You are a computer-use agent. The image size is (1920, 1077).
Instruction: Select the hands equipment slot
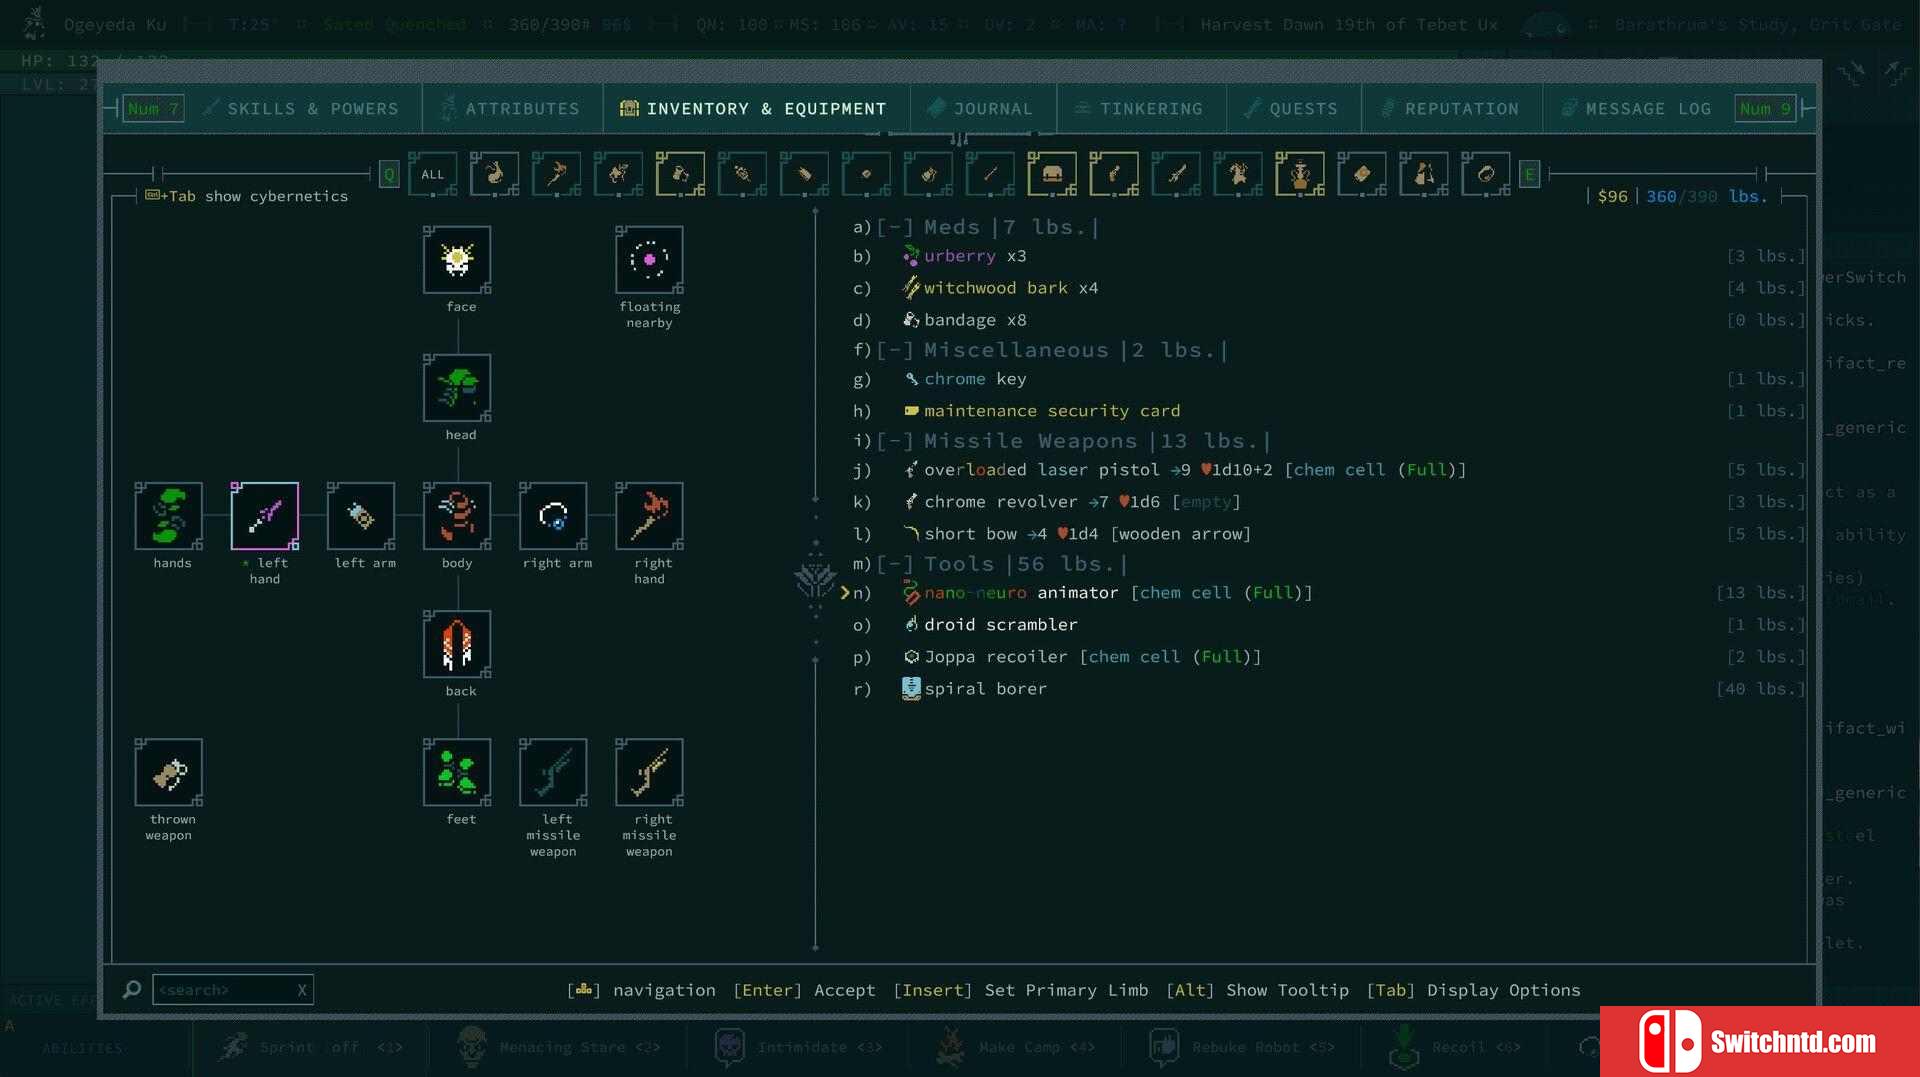[169, 515]
